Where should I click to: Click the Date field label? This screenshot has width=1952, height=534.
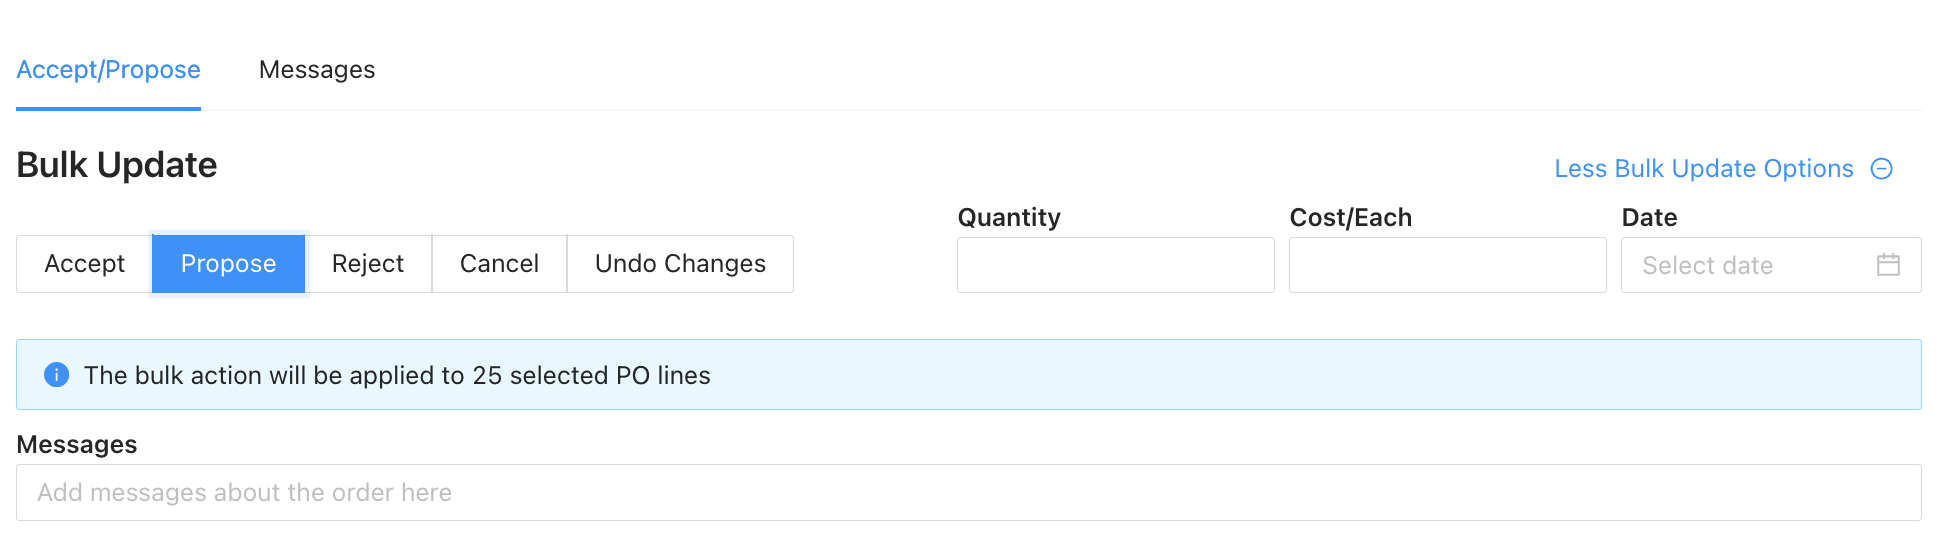coord(1649,217)
